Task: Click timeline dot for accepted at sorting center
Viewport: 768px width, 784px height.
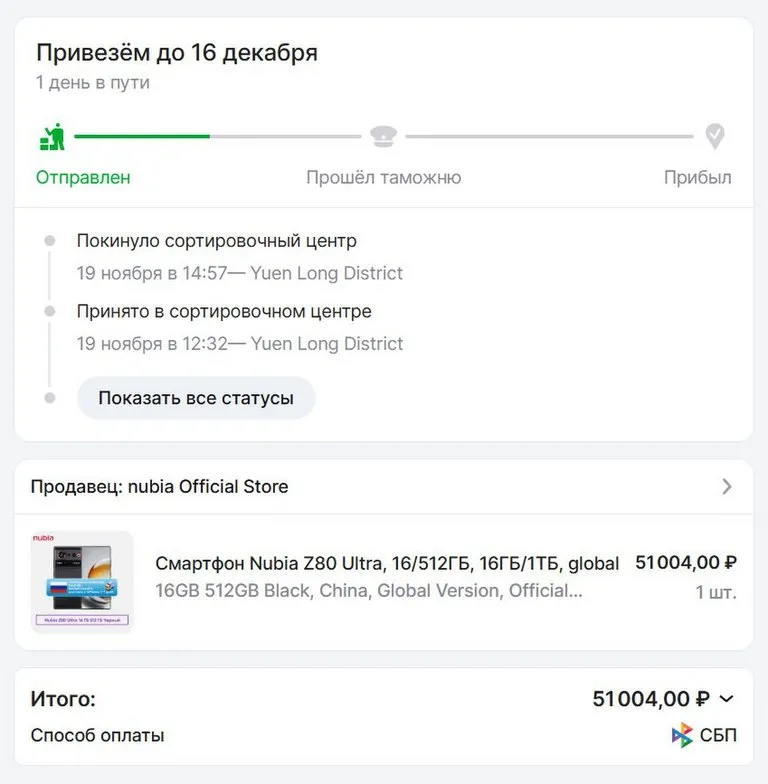Action: tap(50, 311)
